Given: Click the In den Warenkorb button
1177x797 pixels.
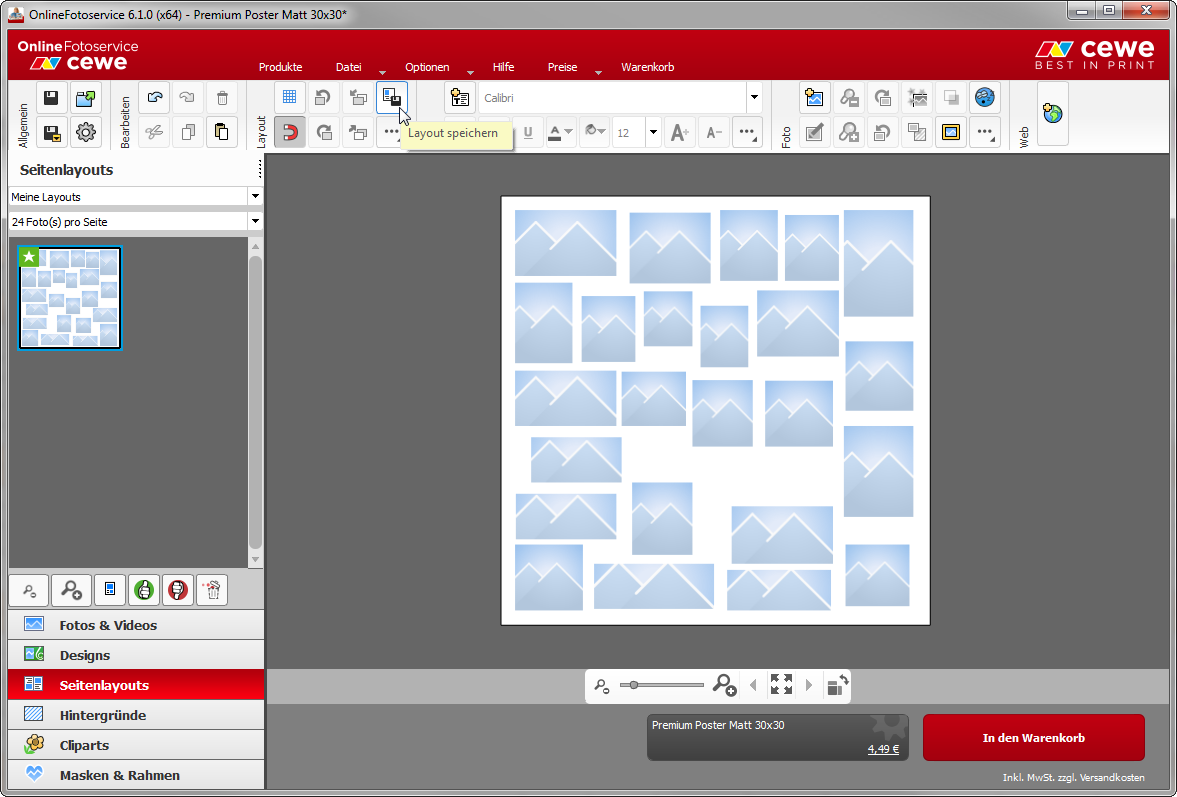Looking at the screenshot, I should pos(1033,738).
